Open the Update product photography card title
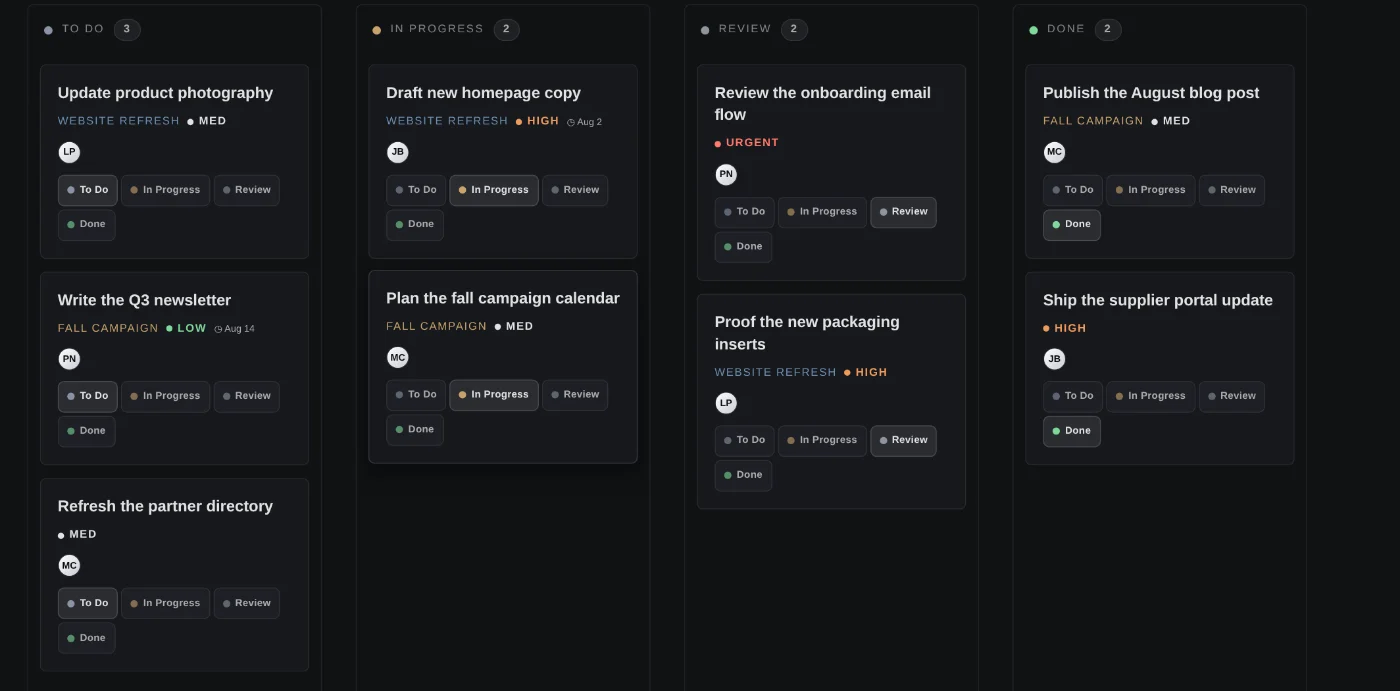1400x691 pixels. tap(165, 93)
